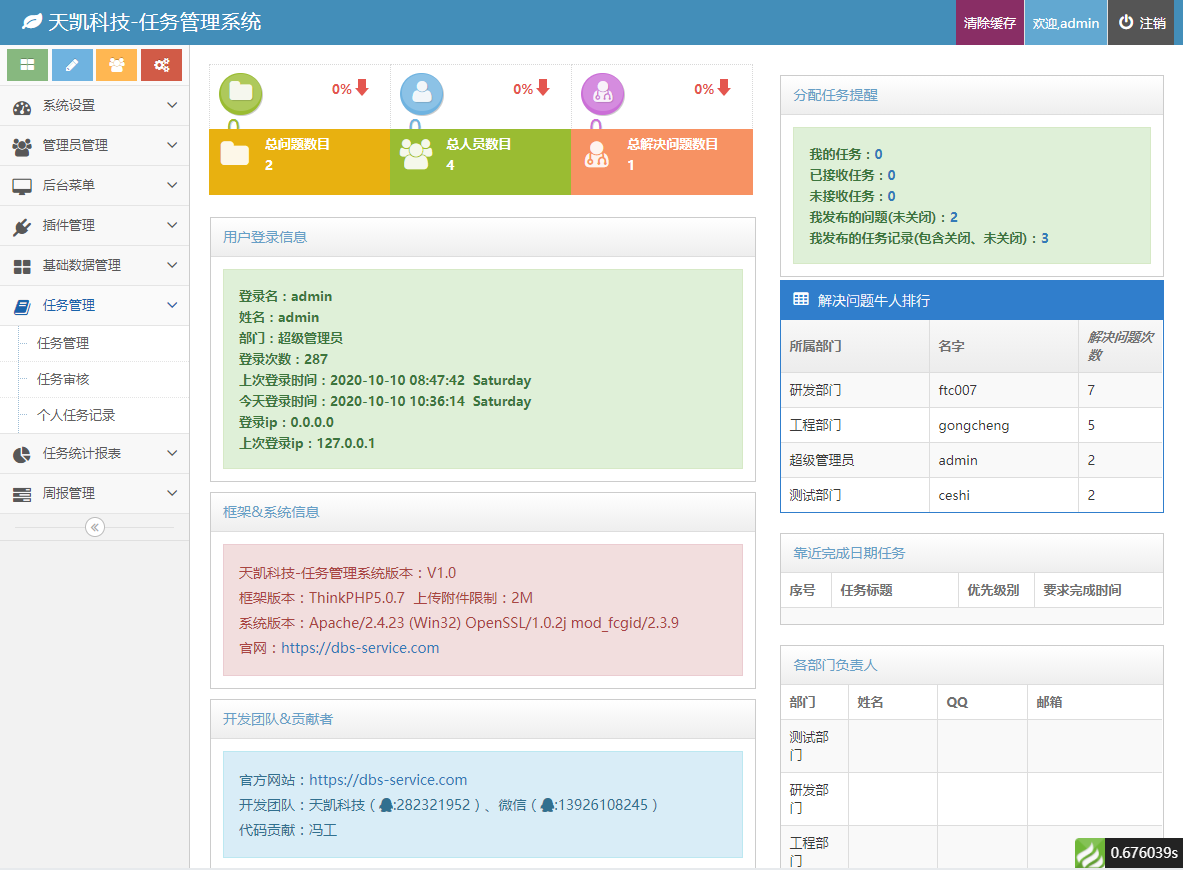
Task: Select the 后台菜单 sidebar menu label
Action: tap(69, 185)
